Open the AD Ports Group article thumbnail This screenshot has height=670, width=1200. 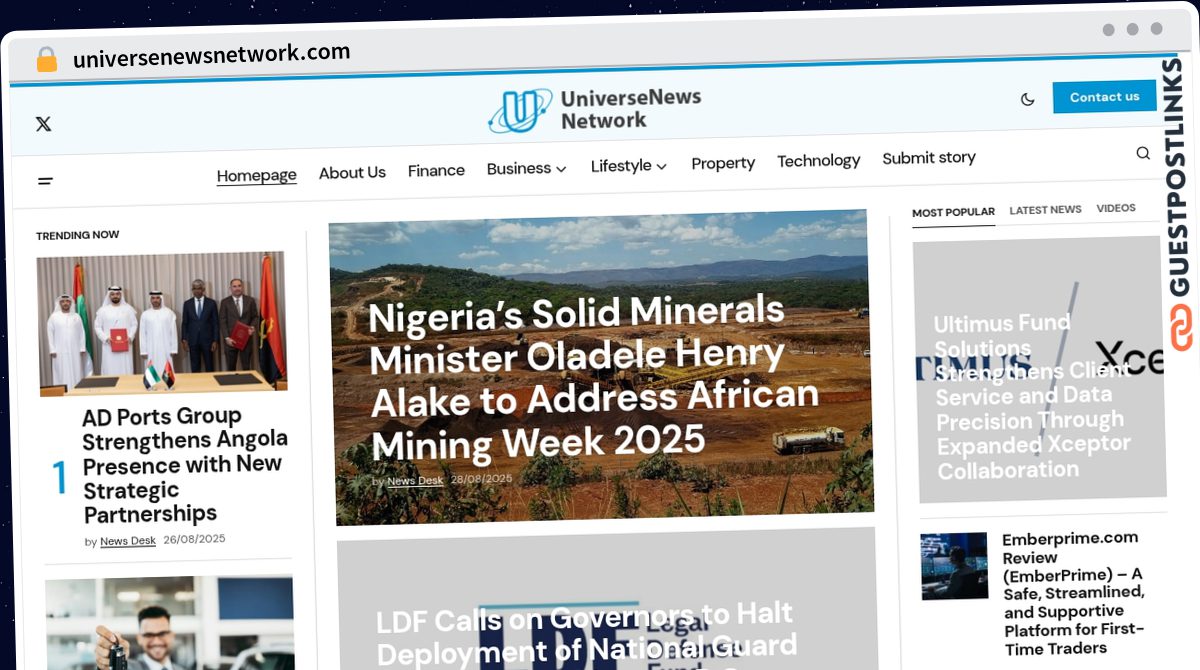162,322
